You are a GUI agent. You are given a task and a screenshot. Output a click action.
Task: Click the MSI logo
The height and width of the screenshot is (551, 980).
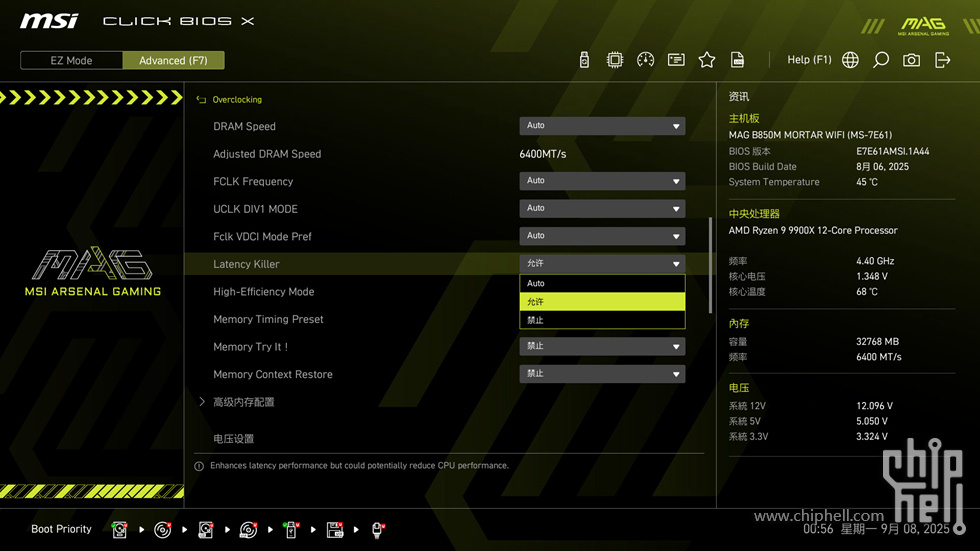click(49, 21)
